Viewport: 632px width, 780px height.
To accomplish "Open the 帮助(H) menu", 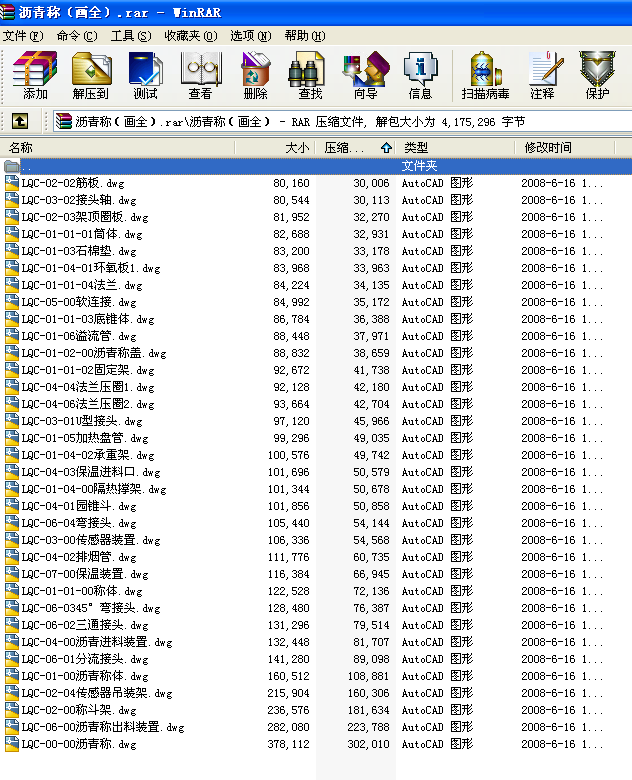I will [x=305, y=36].
